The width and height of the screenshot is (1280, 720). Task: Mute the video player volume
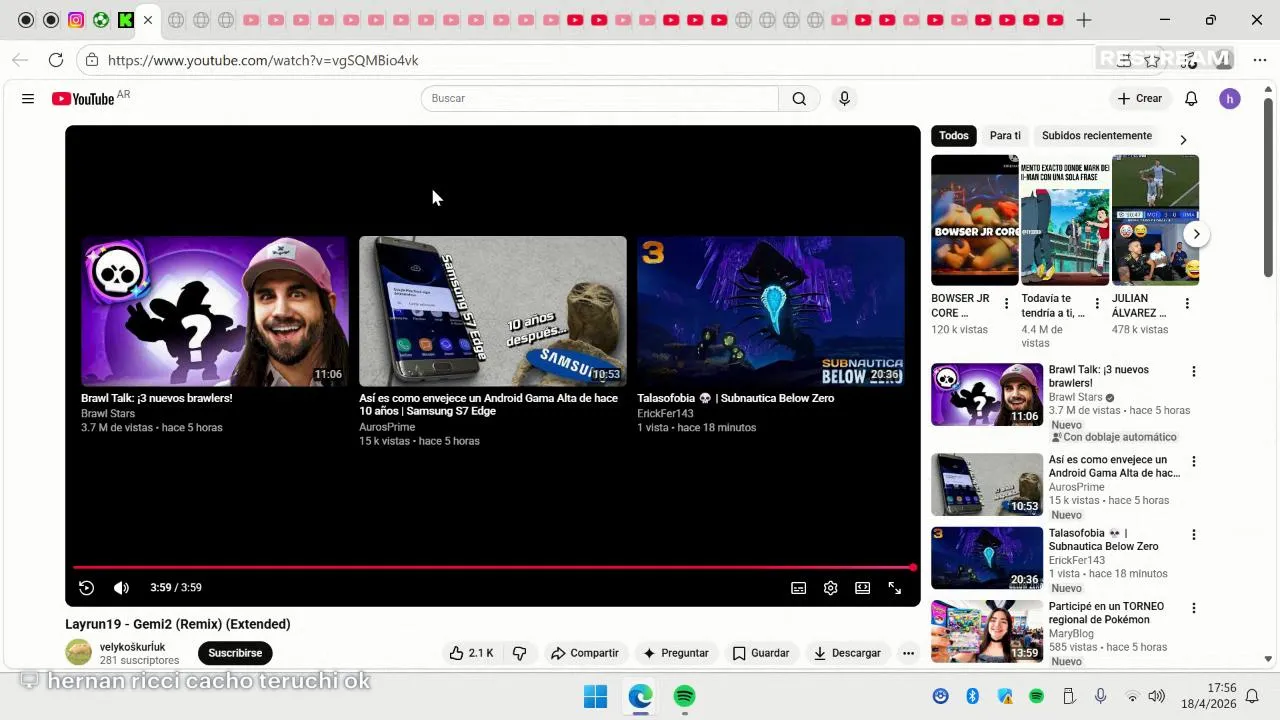coord(121,588)
